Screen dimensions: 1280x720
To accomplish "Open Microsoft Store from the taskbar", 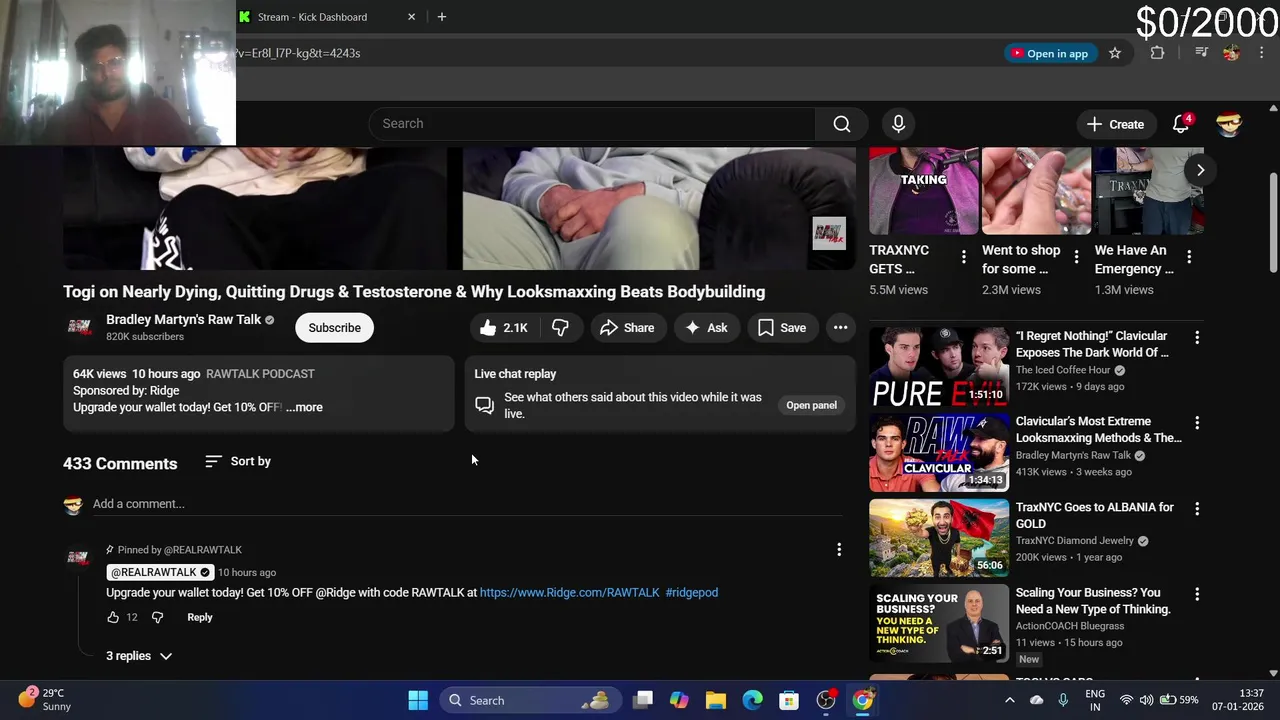I will pyautogui.click(x=789, y=700).
